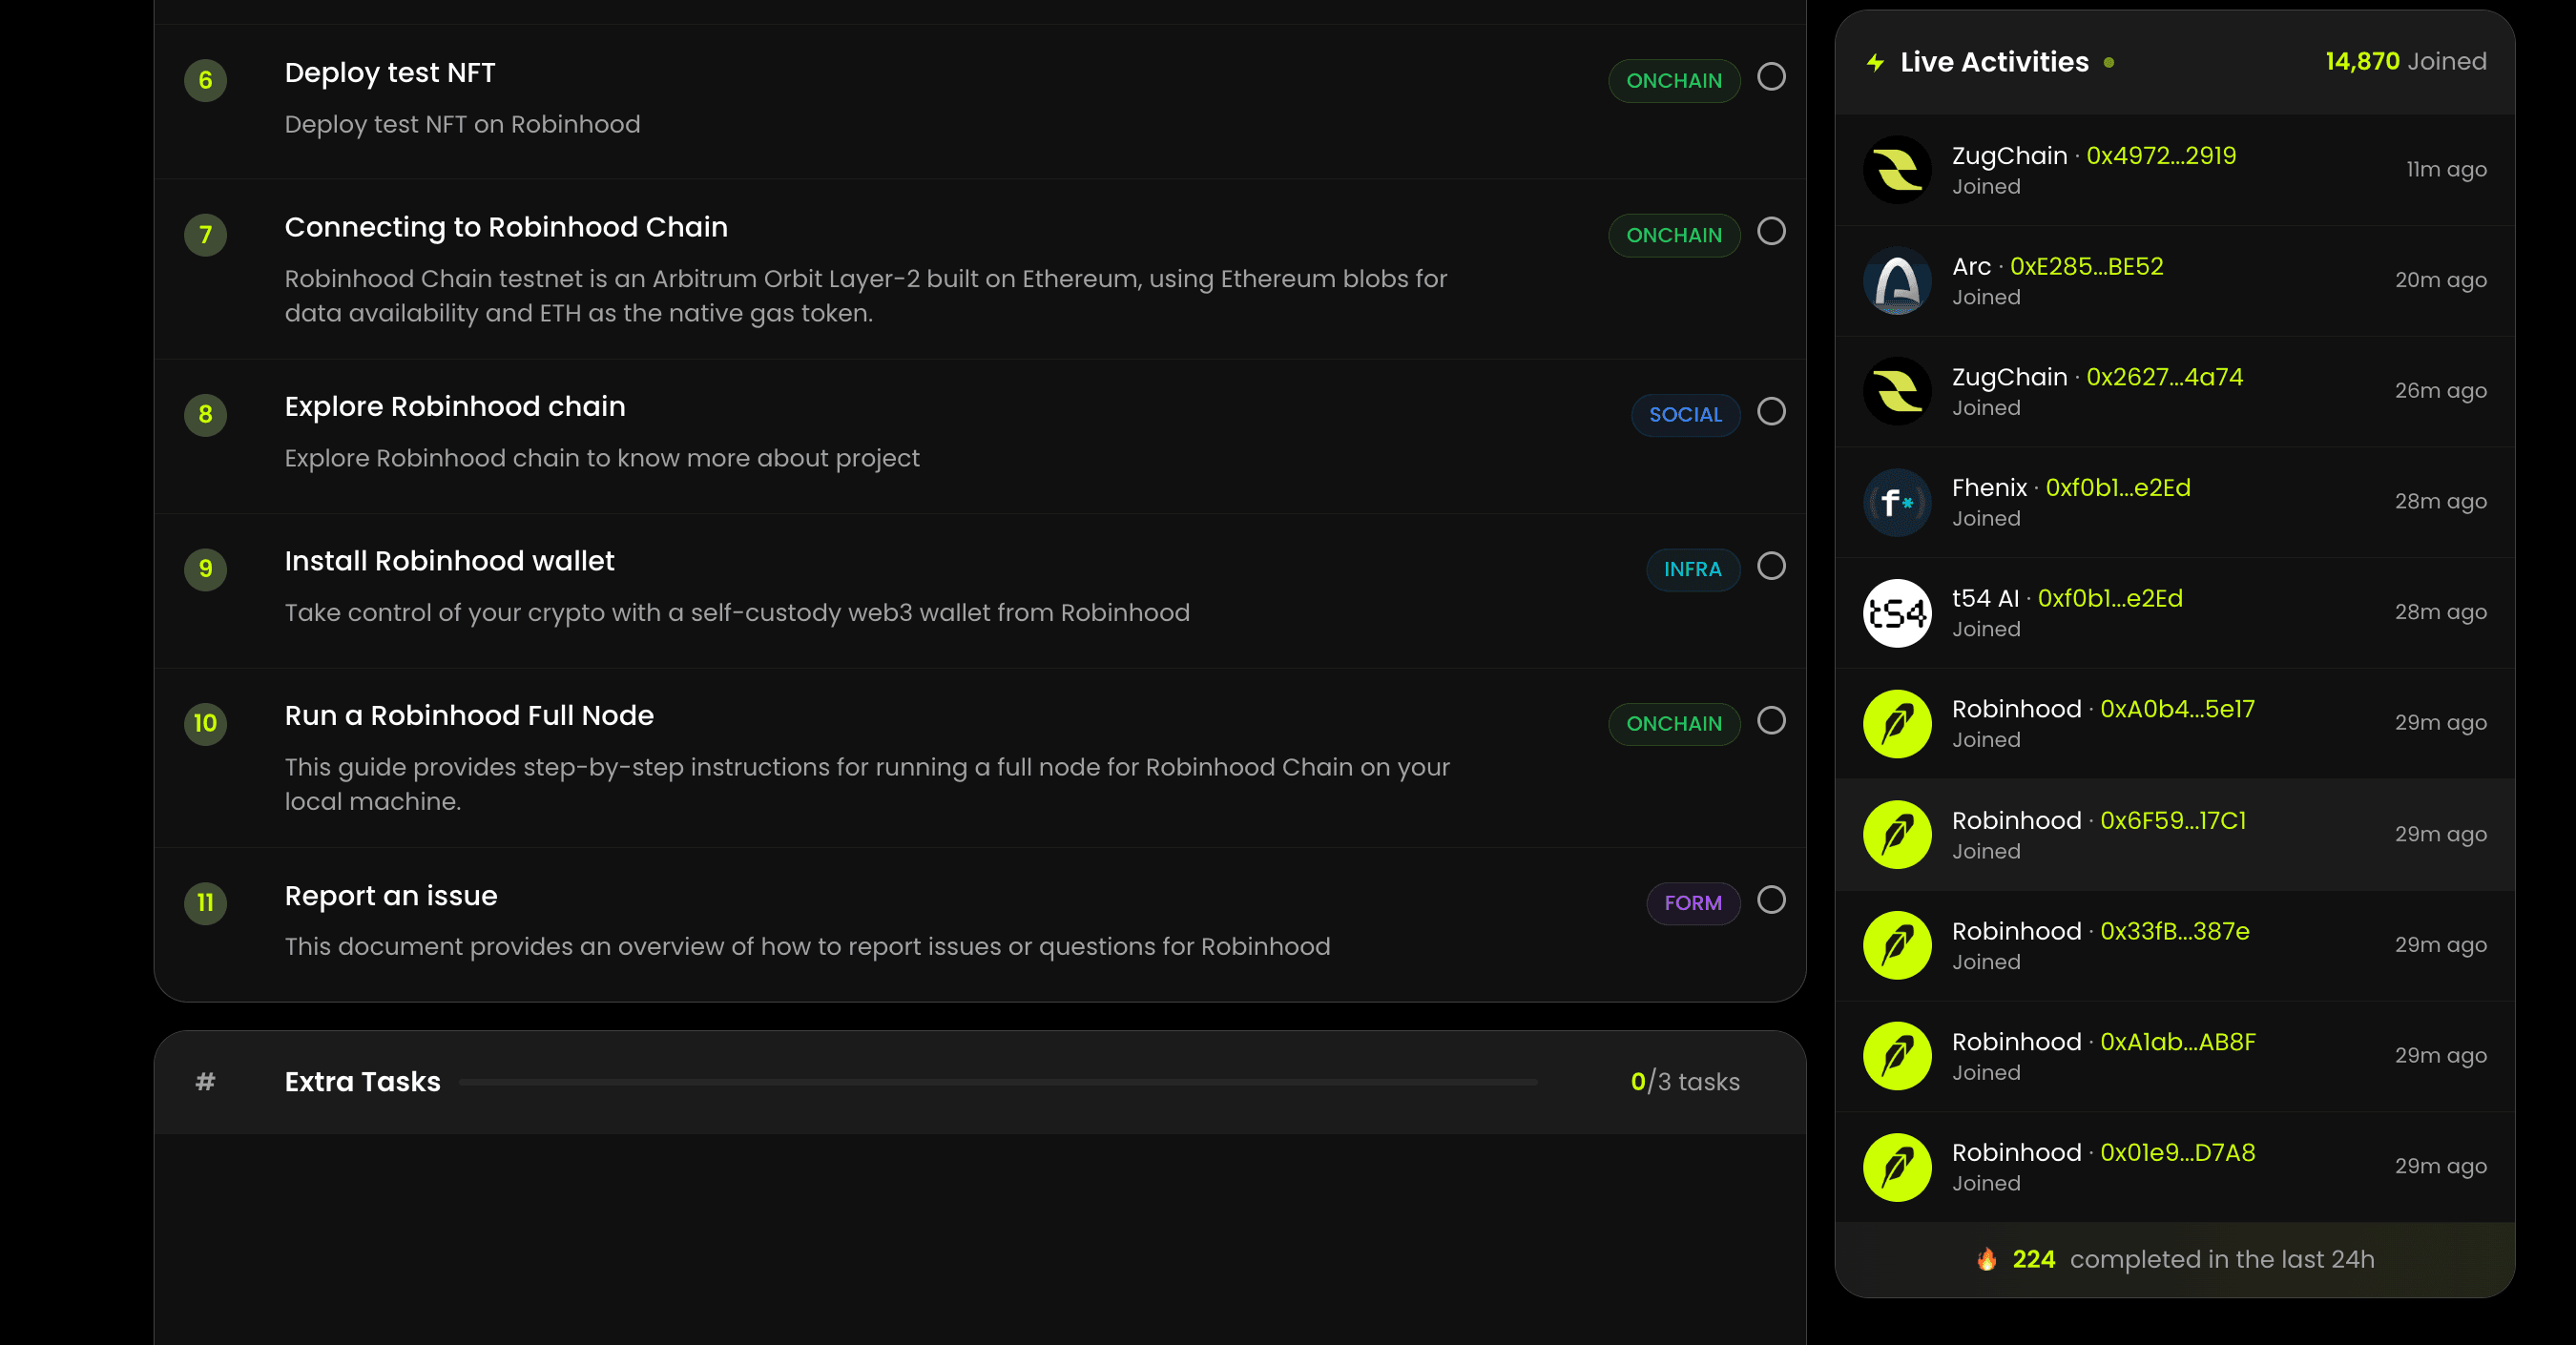The height and width of the screenshot is (1345, 2576).
Task: Open wallet address 0x4972...2919 link
Action: (2160, 156)
